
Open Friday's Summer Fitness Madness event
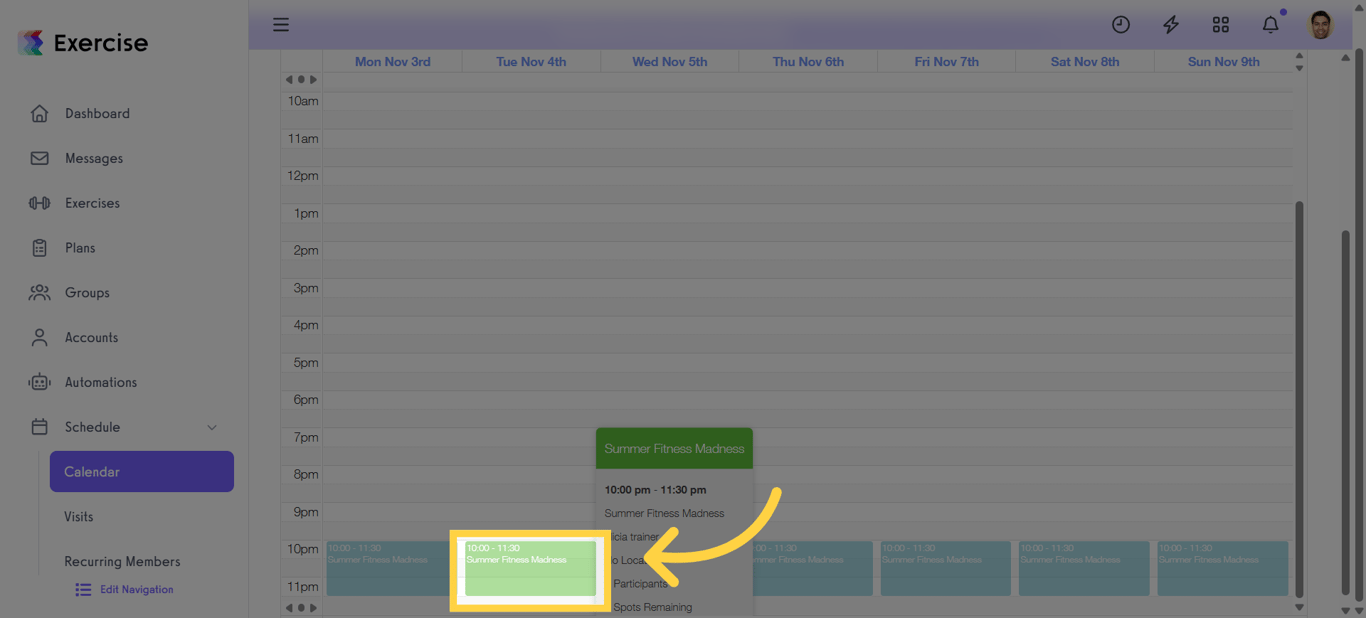945,568
